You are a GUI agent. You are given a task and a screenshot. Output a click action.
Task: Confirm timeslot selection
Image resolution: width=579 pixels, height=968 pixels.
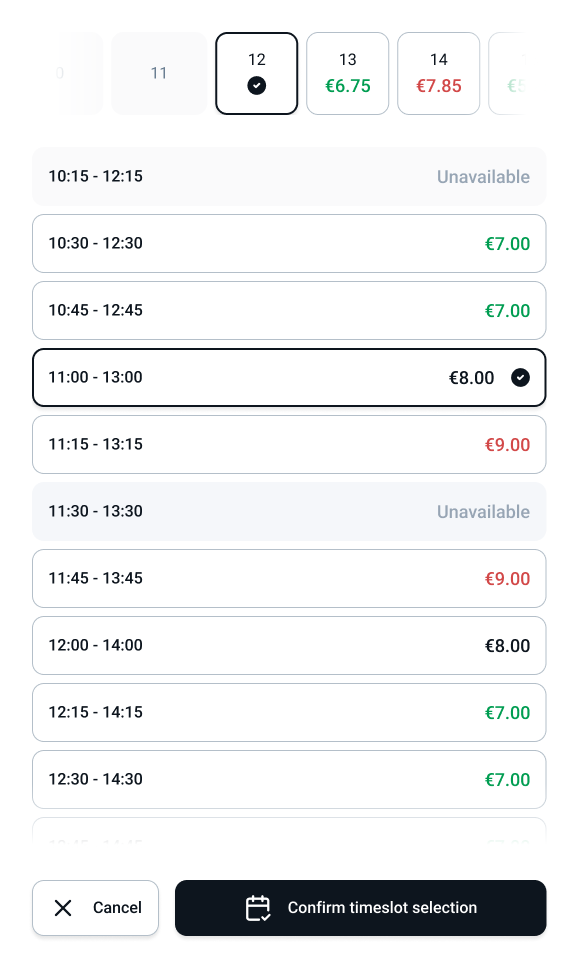[x=360, y=908]
